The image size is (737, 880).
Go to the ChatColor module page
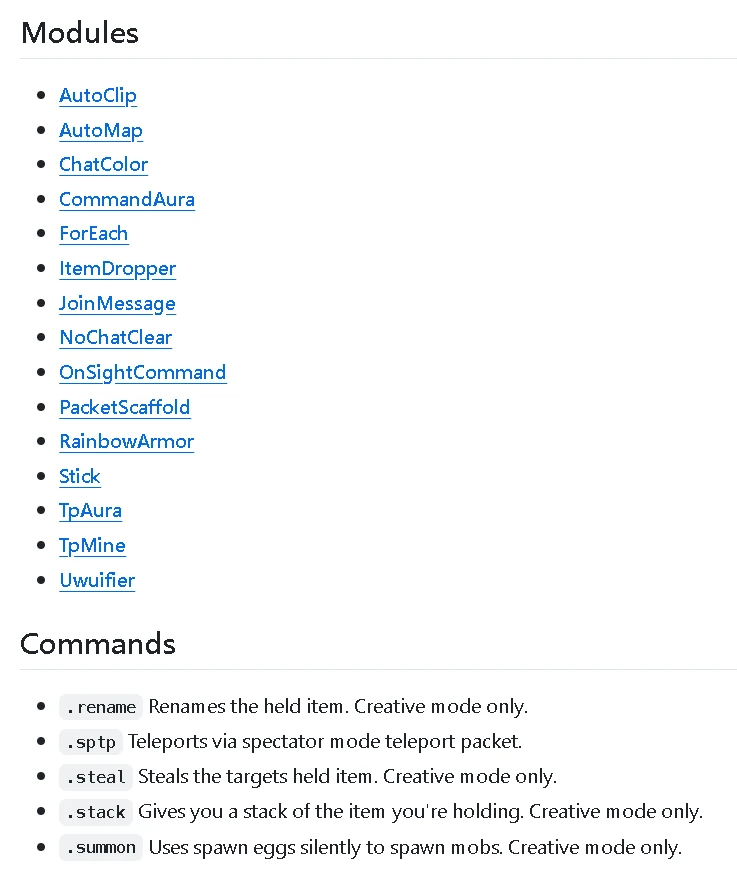click(x=103, y=164)
